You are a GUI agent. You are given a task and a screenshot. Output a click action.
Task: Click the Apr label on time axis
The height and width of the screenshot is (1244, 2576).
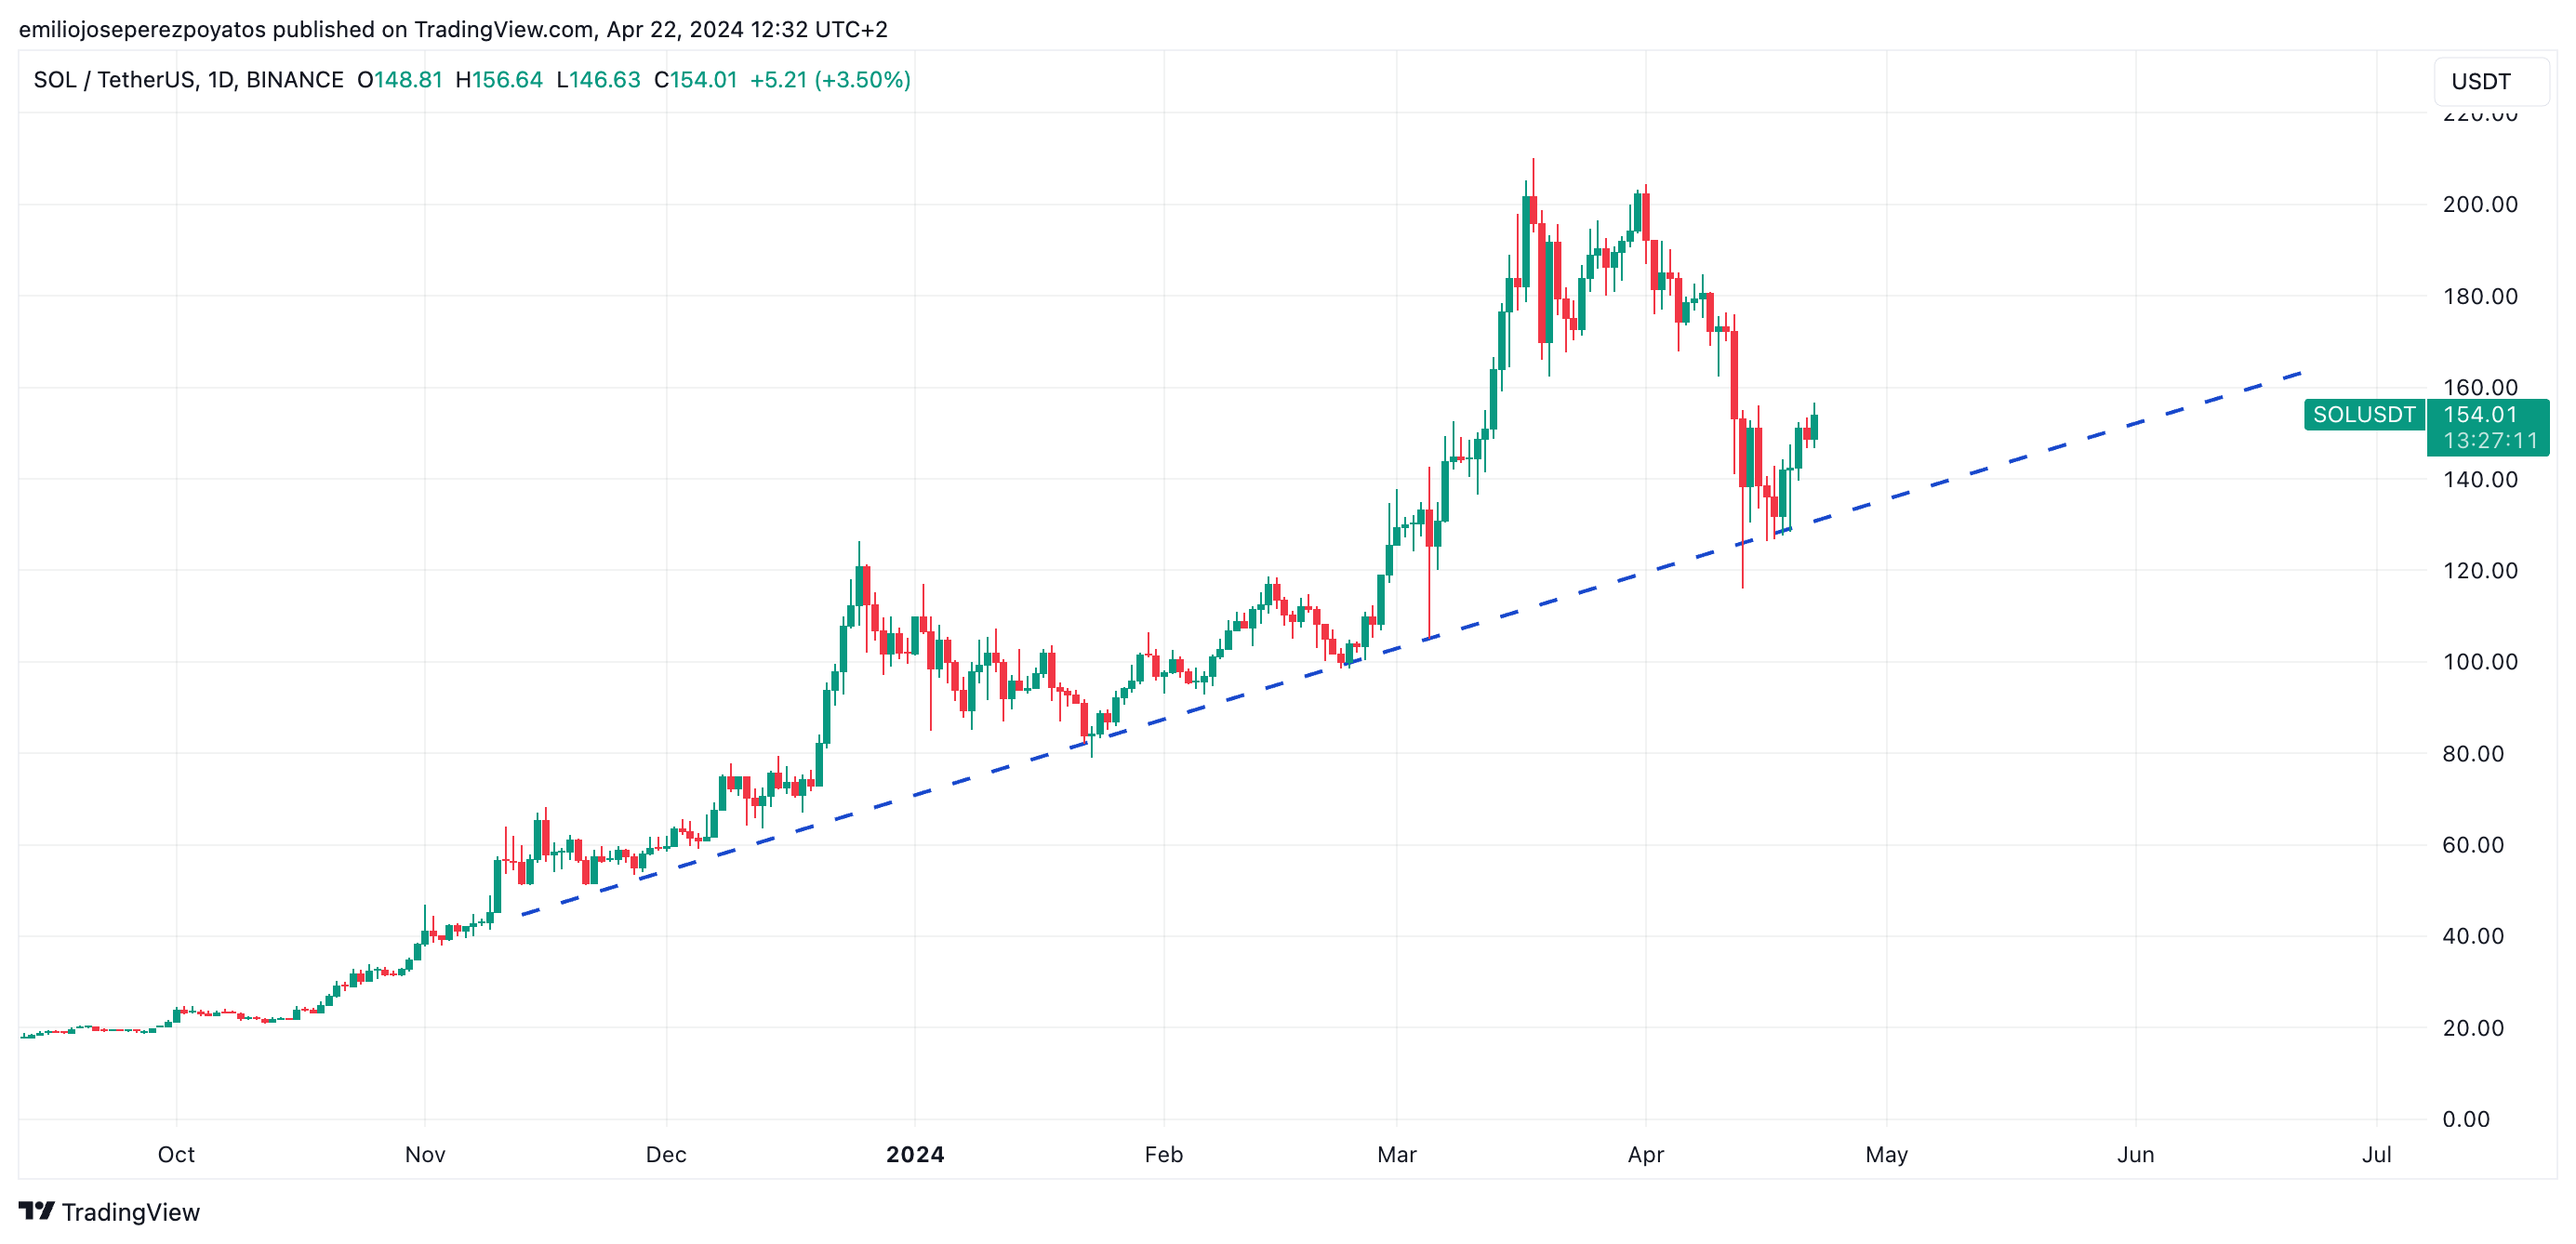tap(1646, 1154)
